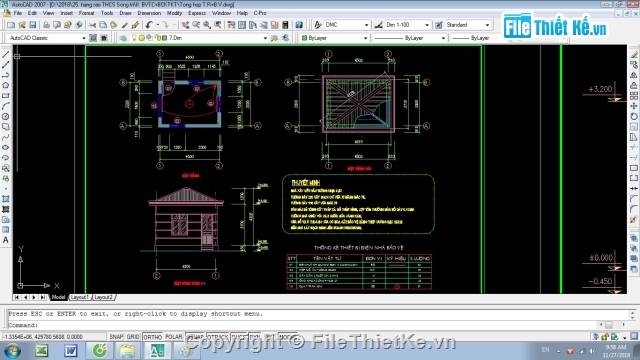Expand the Undo history dropdown arrow
Image resolution: width=640 pixels, height=360 pixels.
[x=158, y=25]
